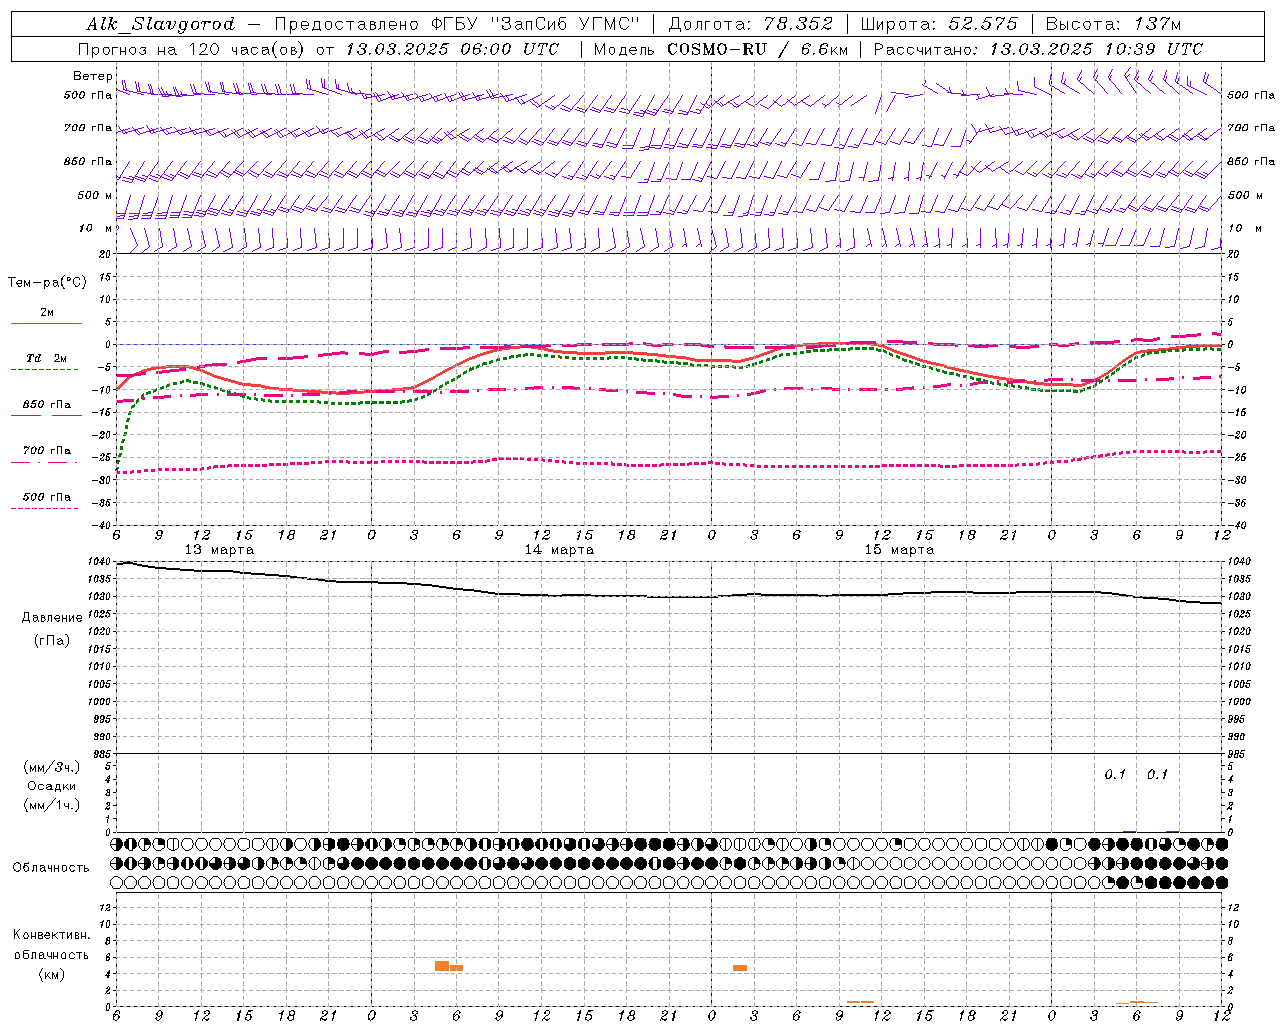
Task: Click the dashed line sample under Td 2м
Action: click(x=44, y=370)
